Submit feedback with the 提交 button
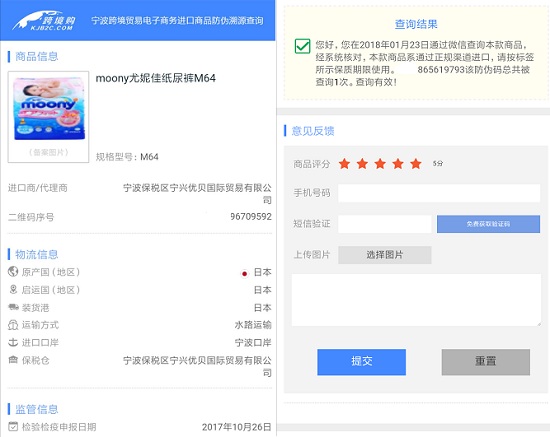Viewport: 550px width, 437px height. point(362,362)
